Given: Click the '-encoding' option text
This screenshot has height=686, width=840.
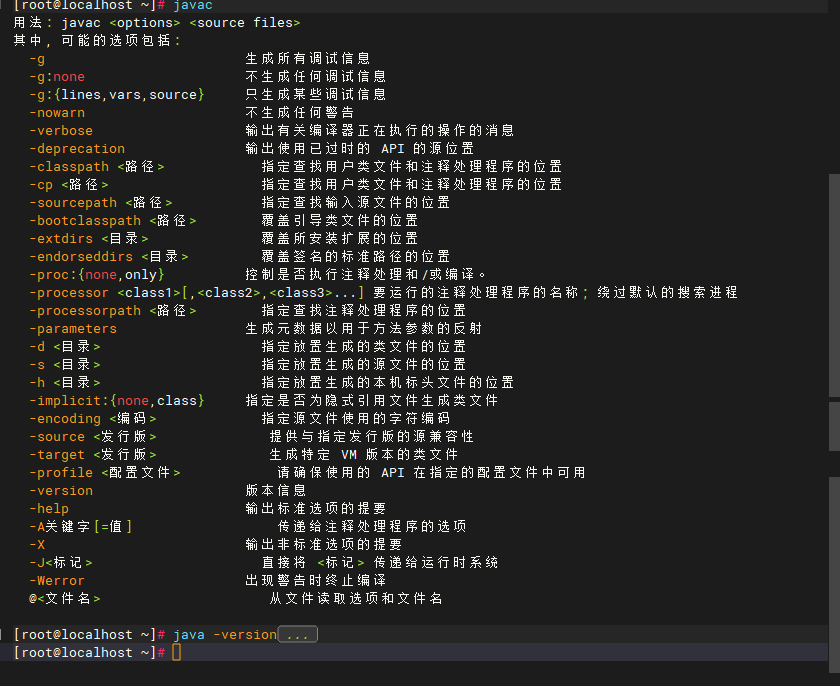Looking at the screenshot, I should point(65,418).
